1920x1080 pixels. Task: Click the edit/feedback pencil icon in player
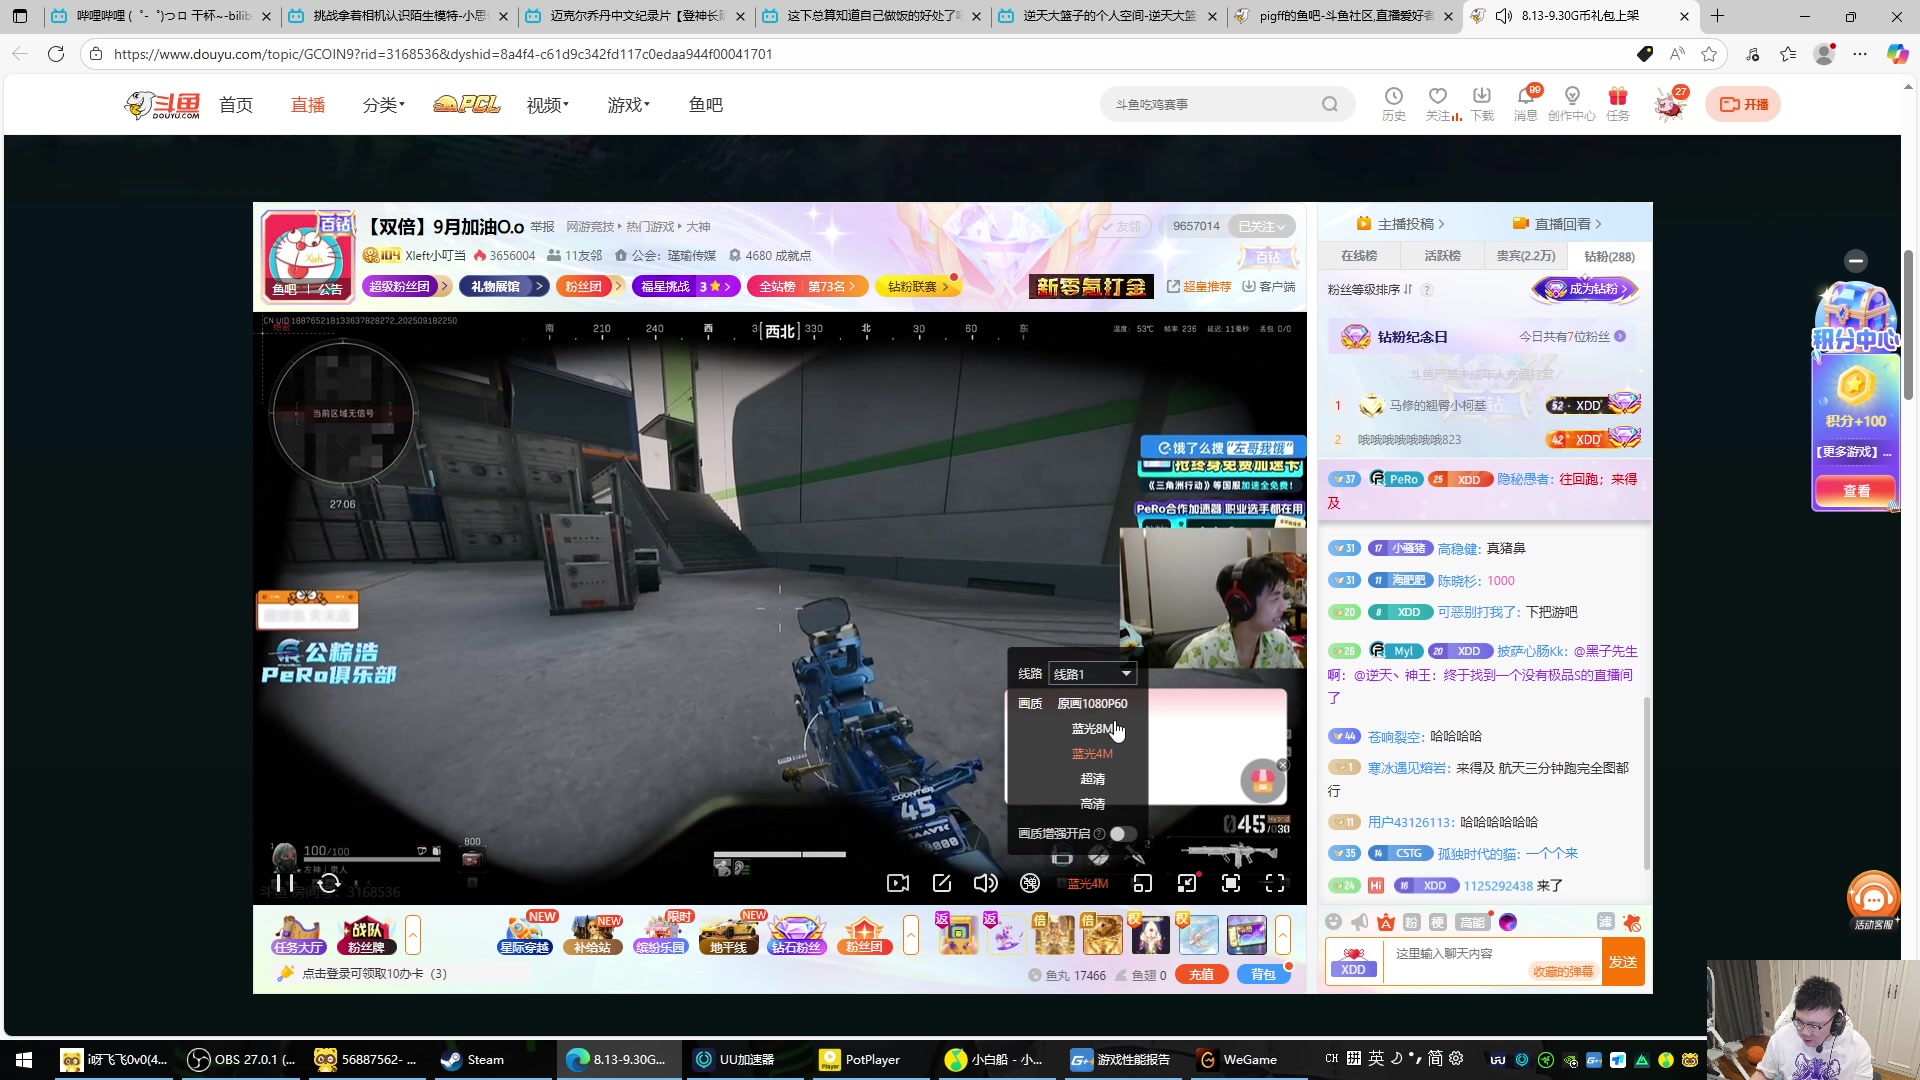coord(942,883)
